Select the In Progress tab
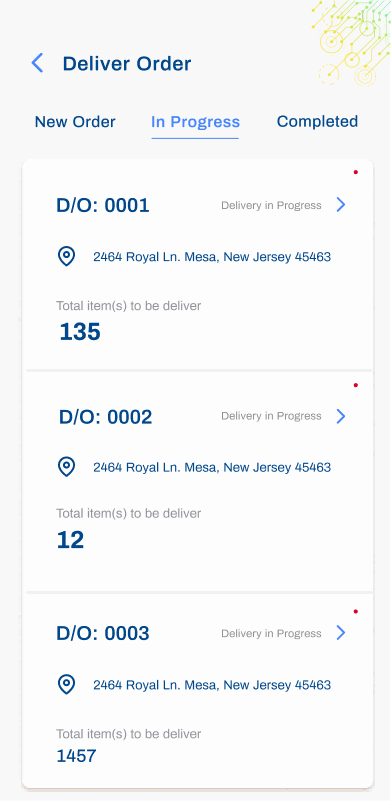This screenshot has width=391, height=801. click(x=195, y=123)
